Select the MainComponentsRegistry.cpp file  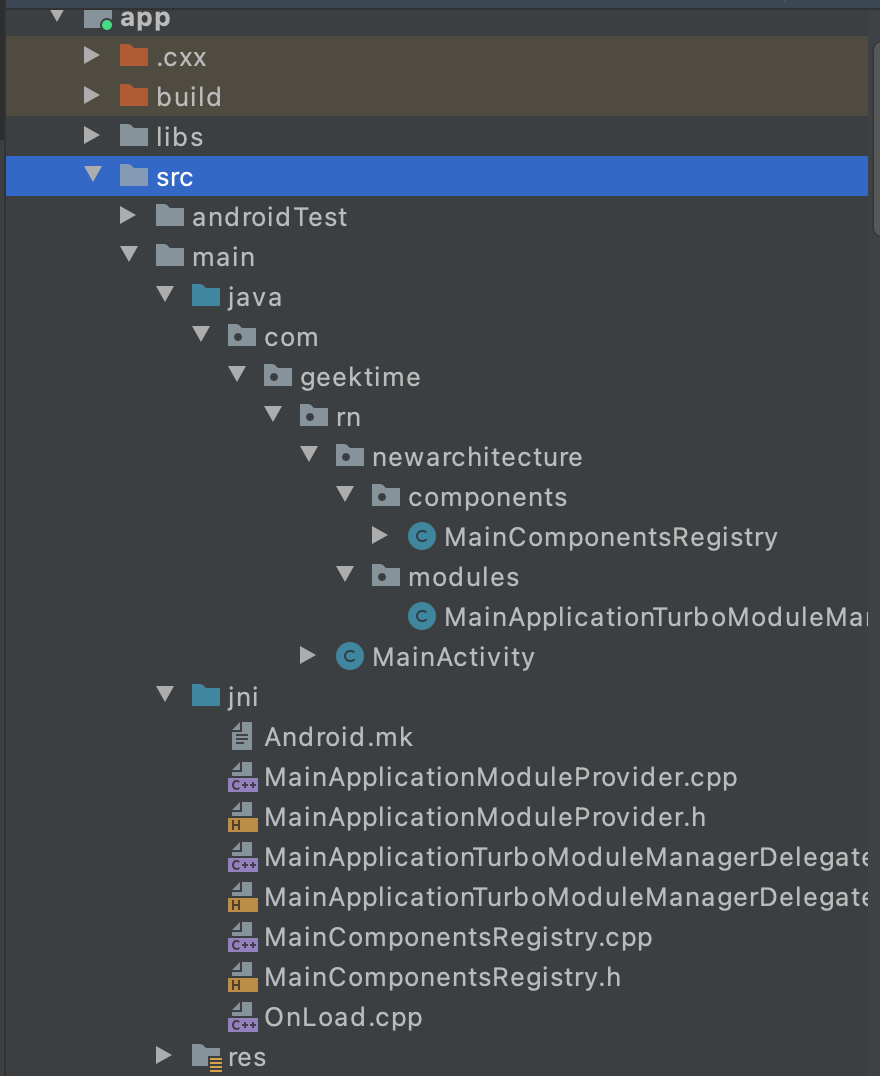click(x=458, y=937)
